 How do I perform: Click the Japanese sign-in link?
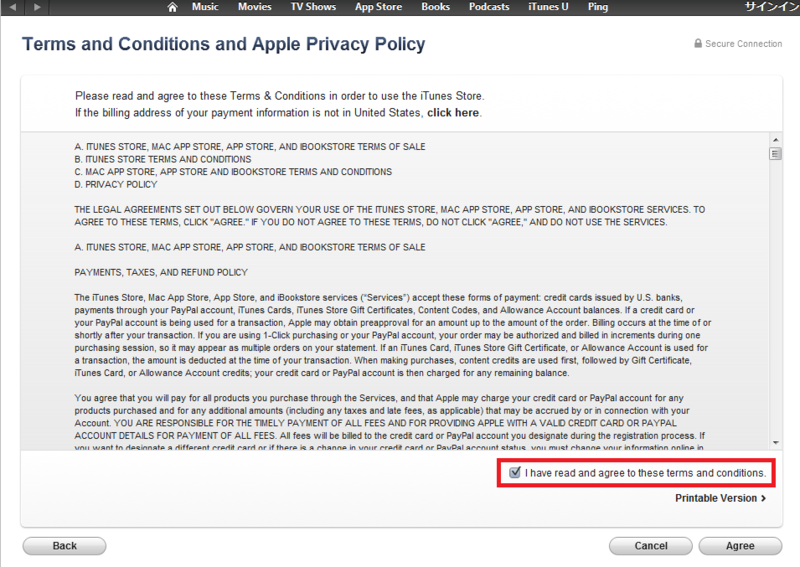772,7
